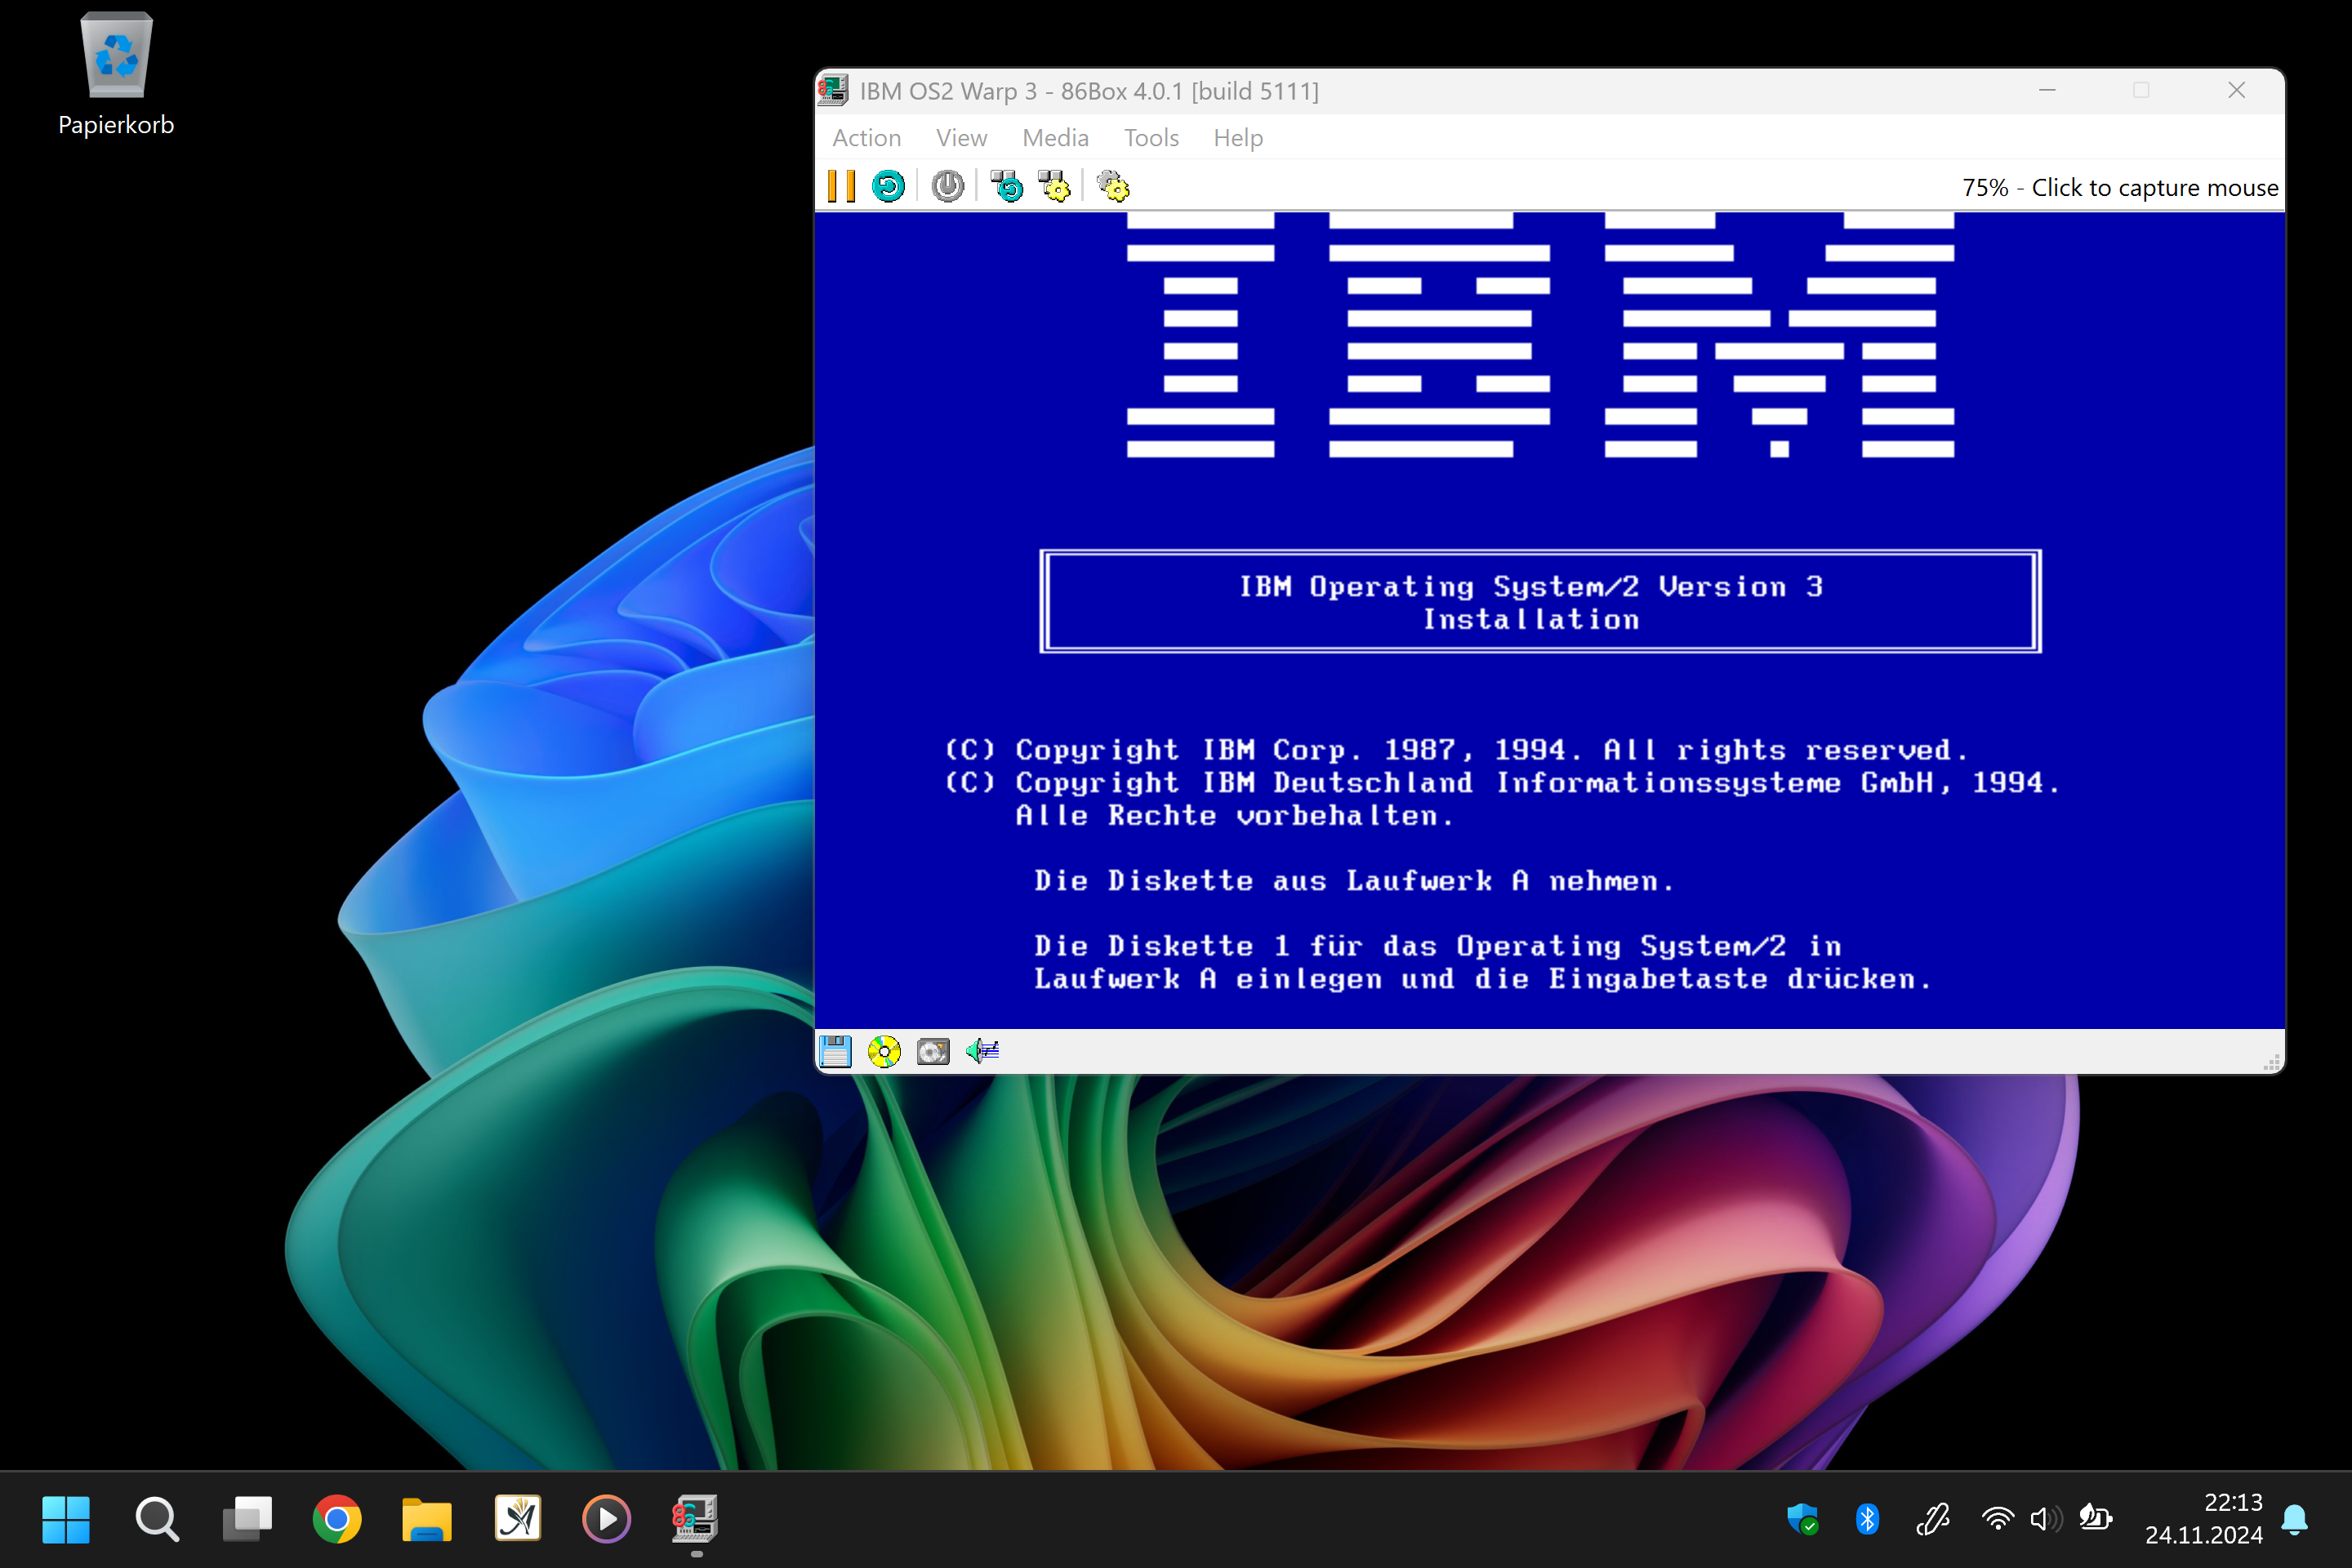The width and height of the screenshot is (2352, 1568).
Task: Open the Media menu
Action: 1055,138
